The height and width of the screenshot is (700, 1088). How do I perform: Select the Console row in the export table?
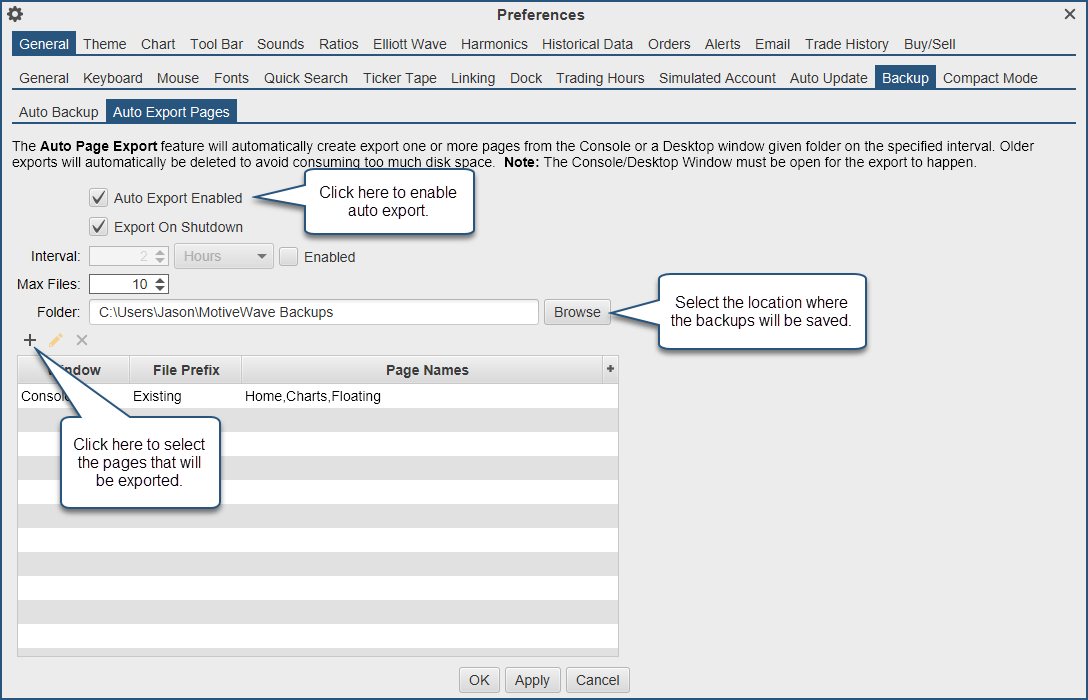[300, 396]
